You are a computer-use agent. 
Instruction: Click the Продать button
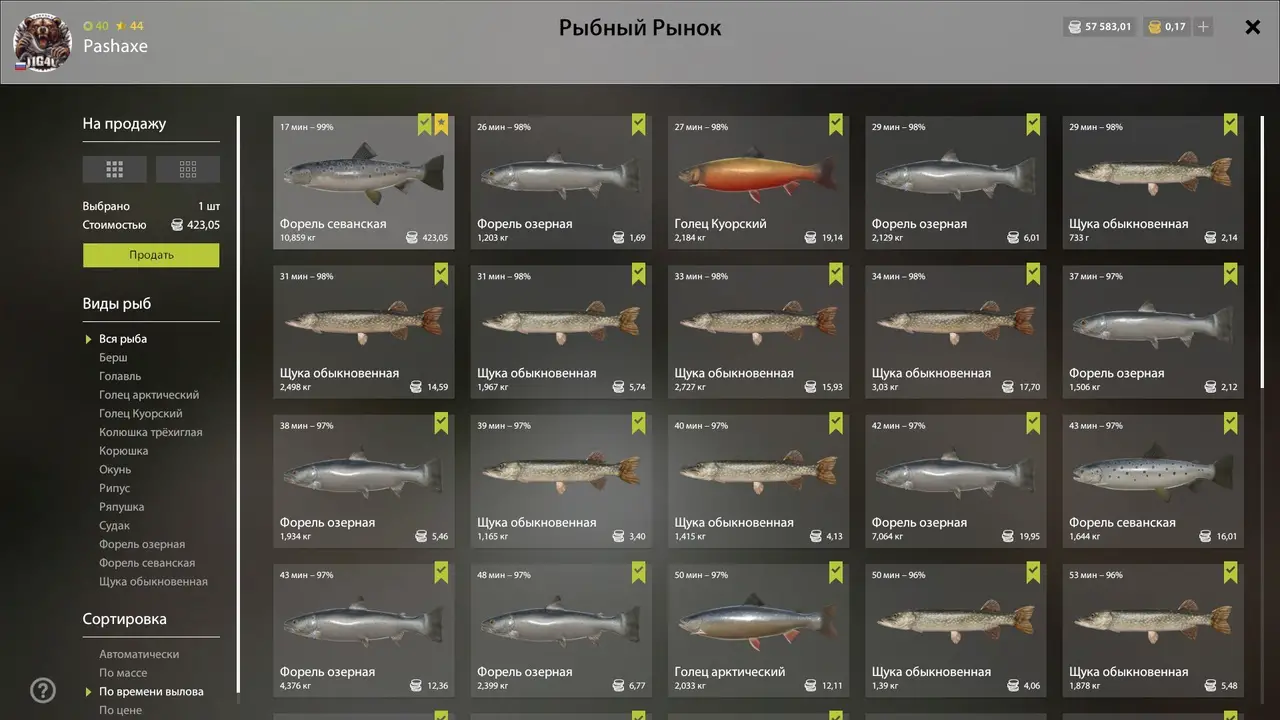pos(151,255)
